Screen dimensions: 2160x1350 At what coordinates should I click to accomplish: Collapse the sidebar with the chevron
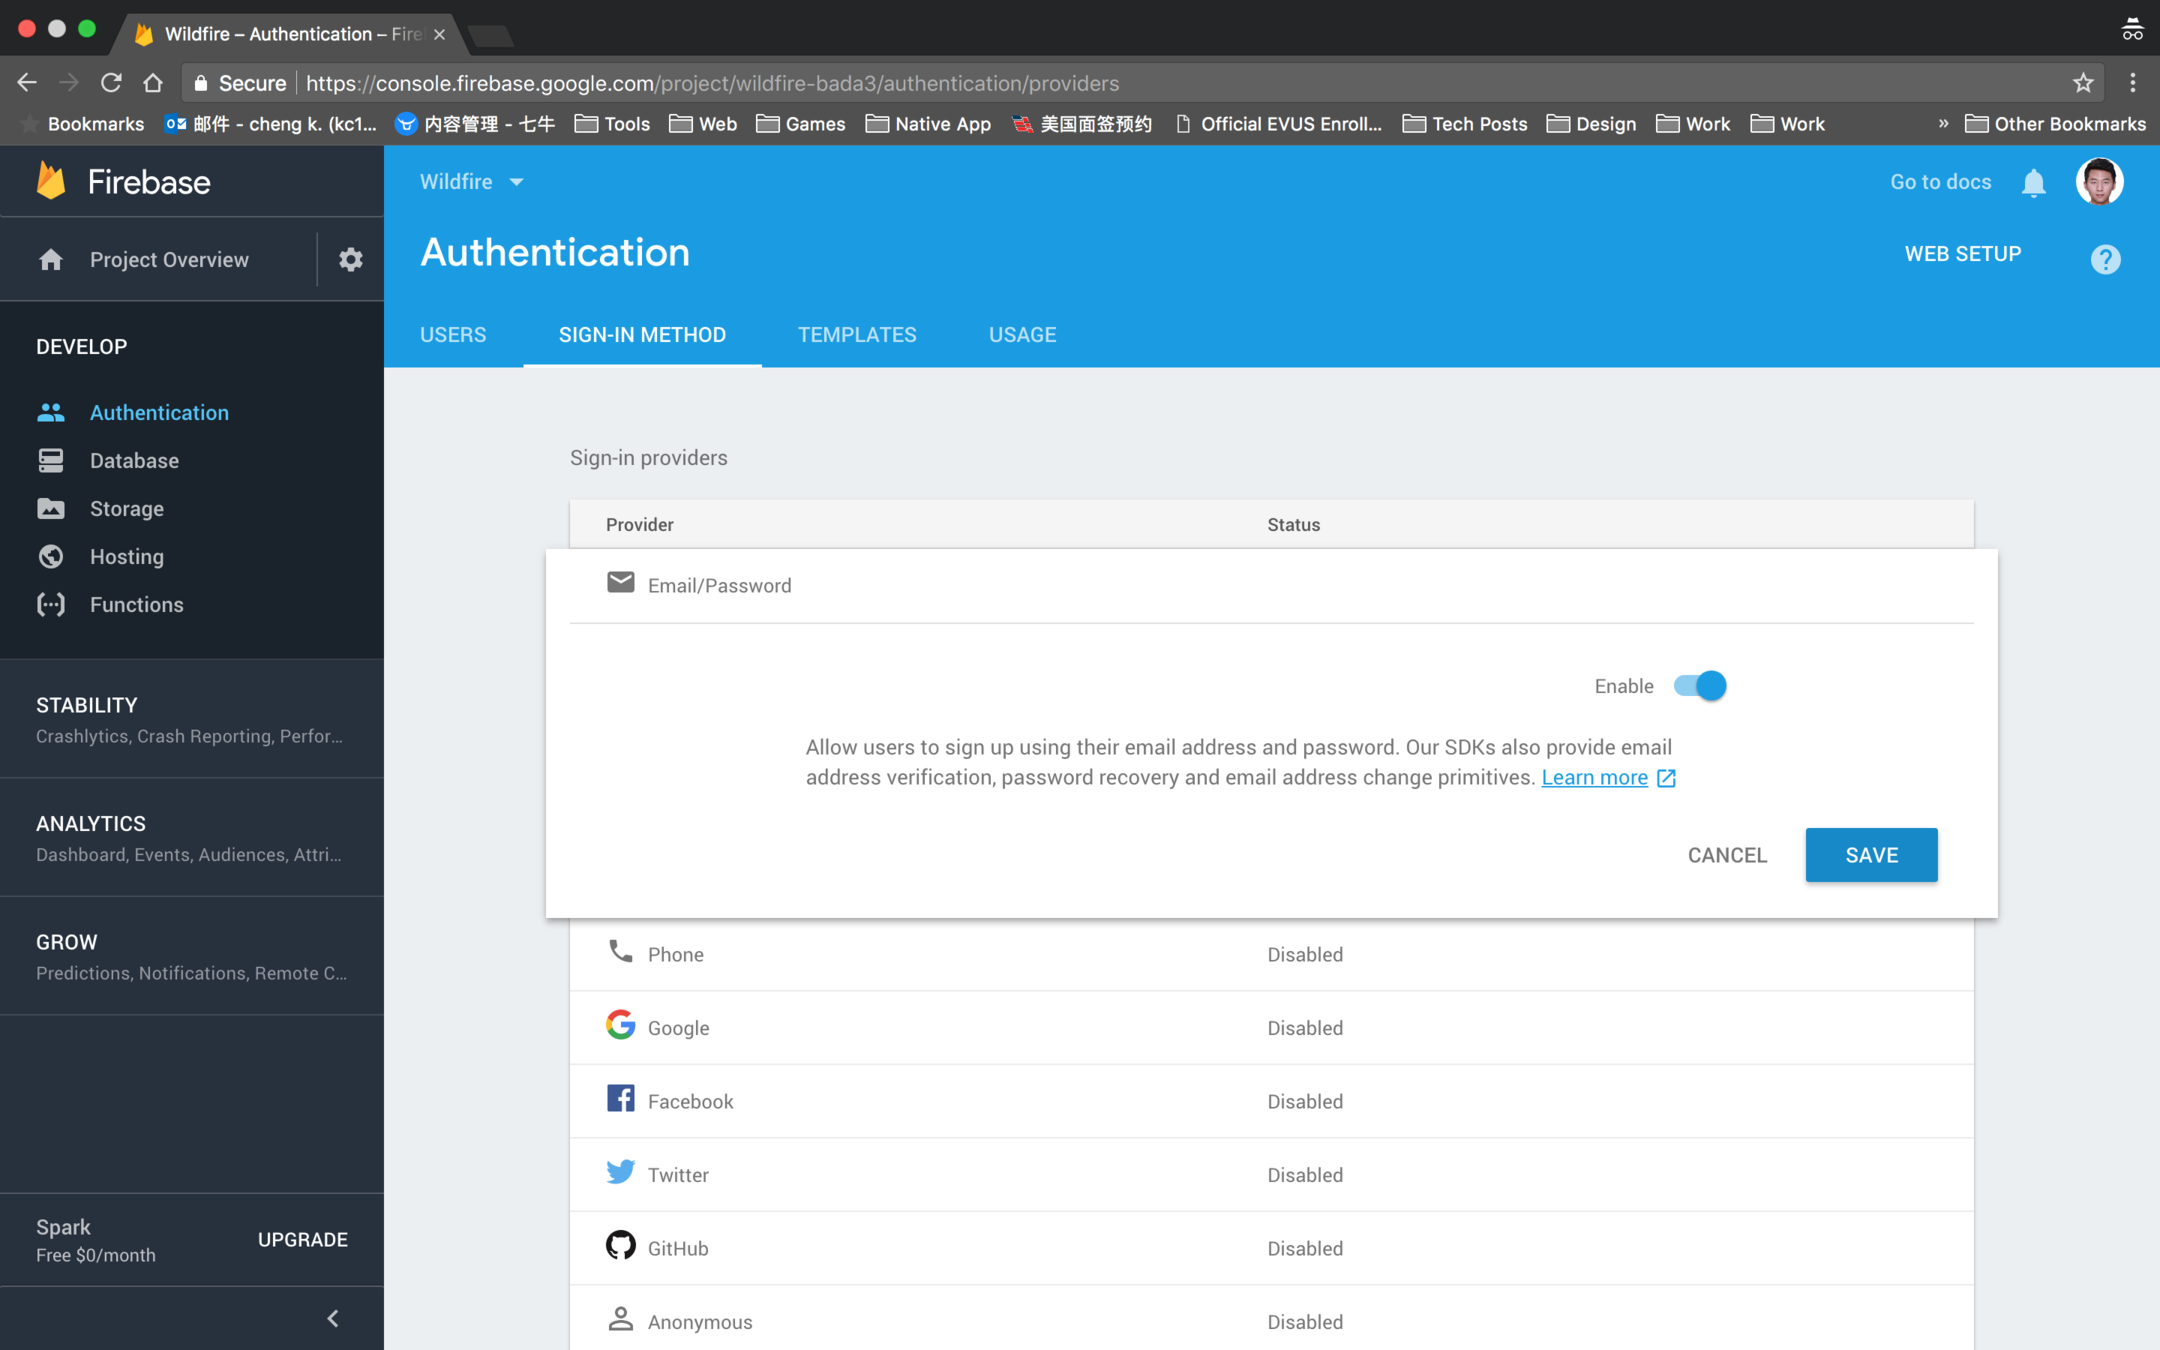pos(333,1318)
